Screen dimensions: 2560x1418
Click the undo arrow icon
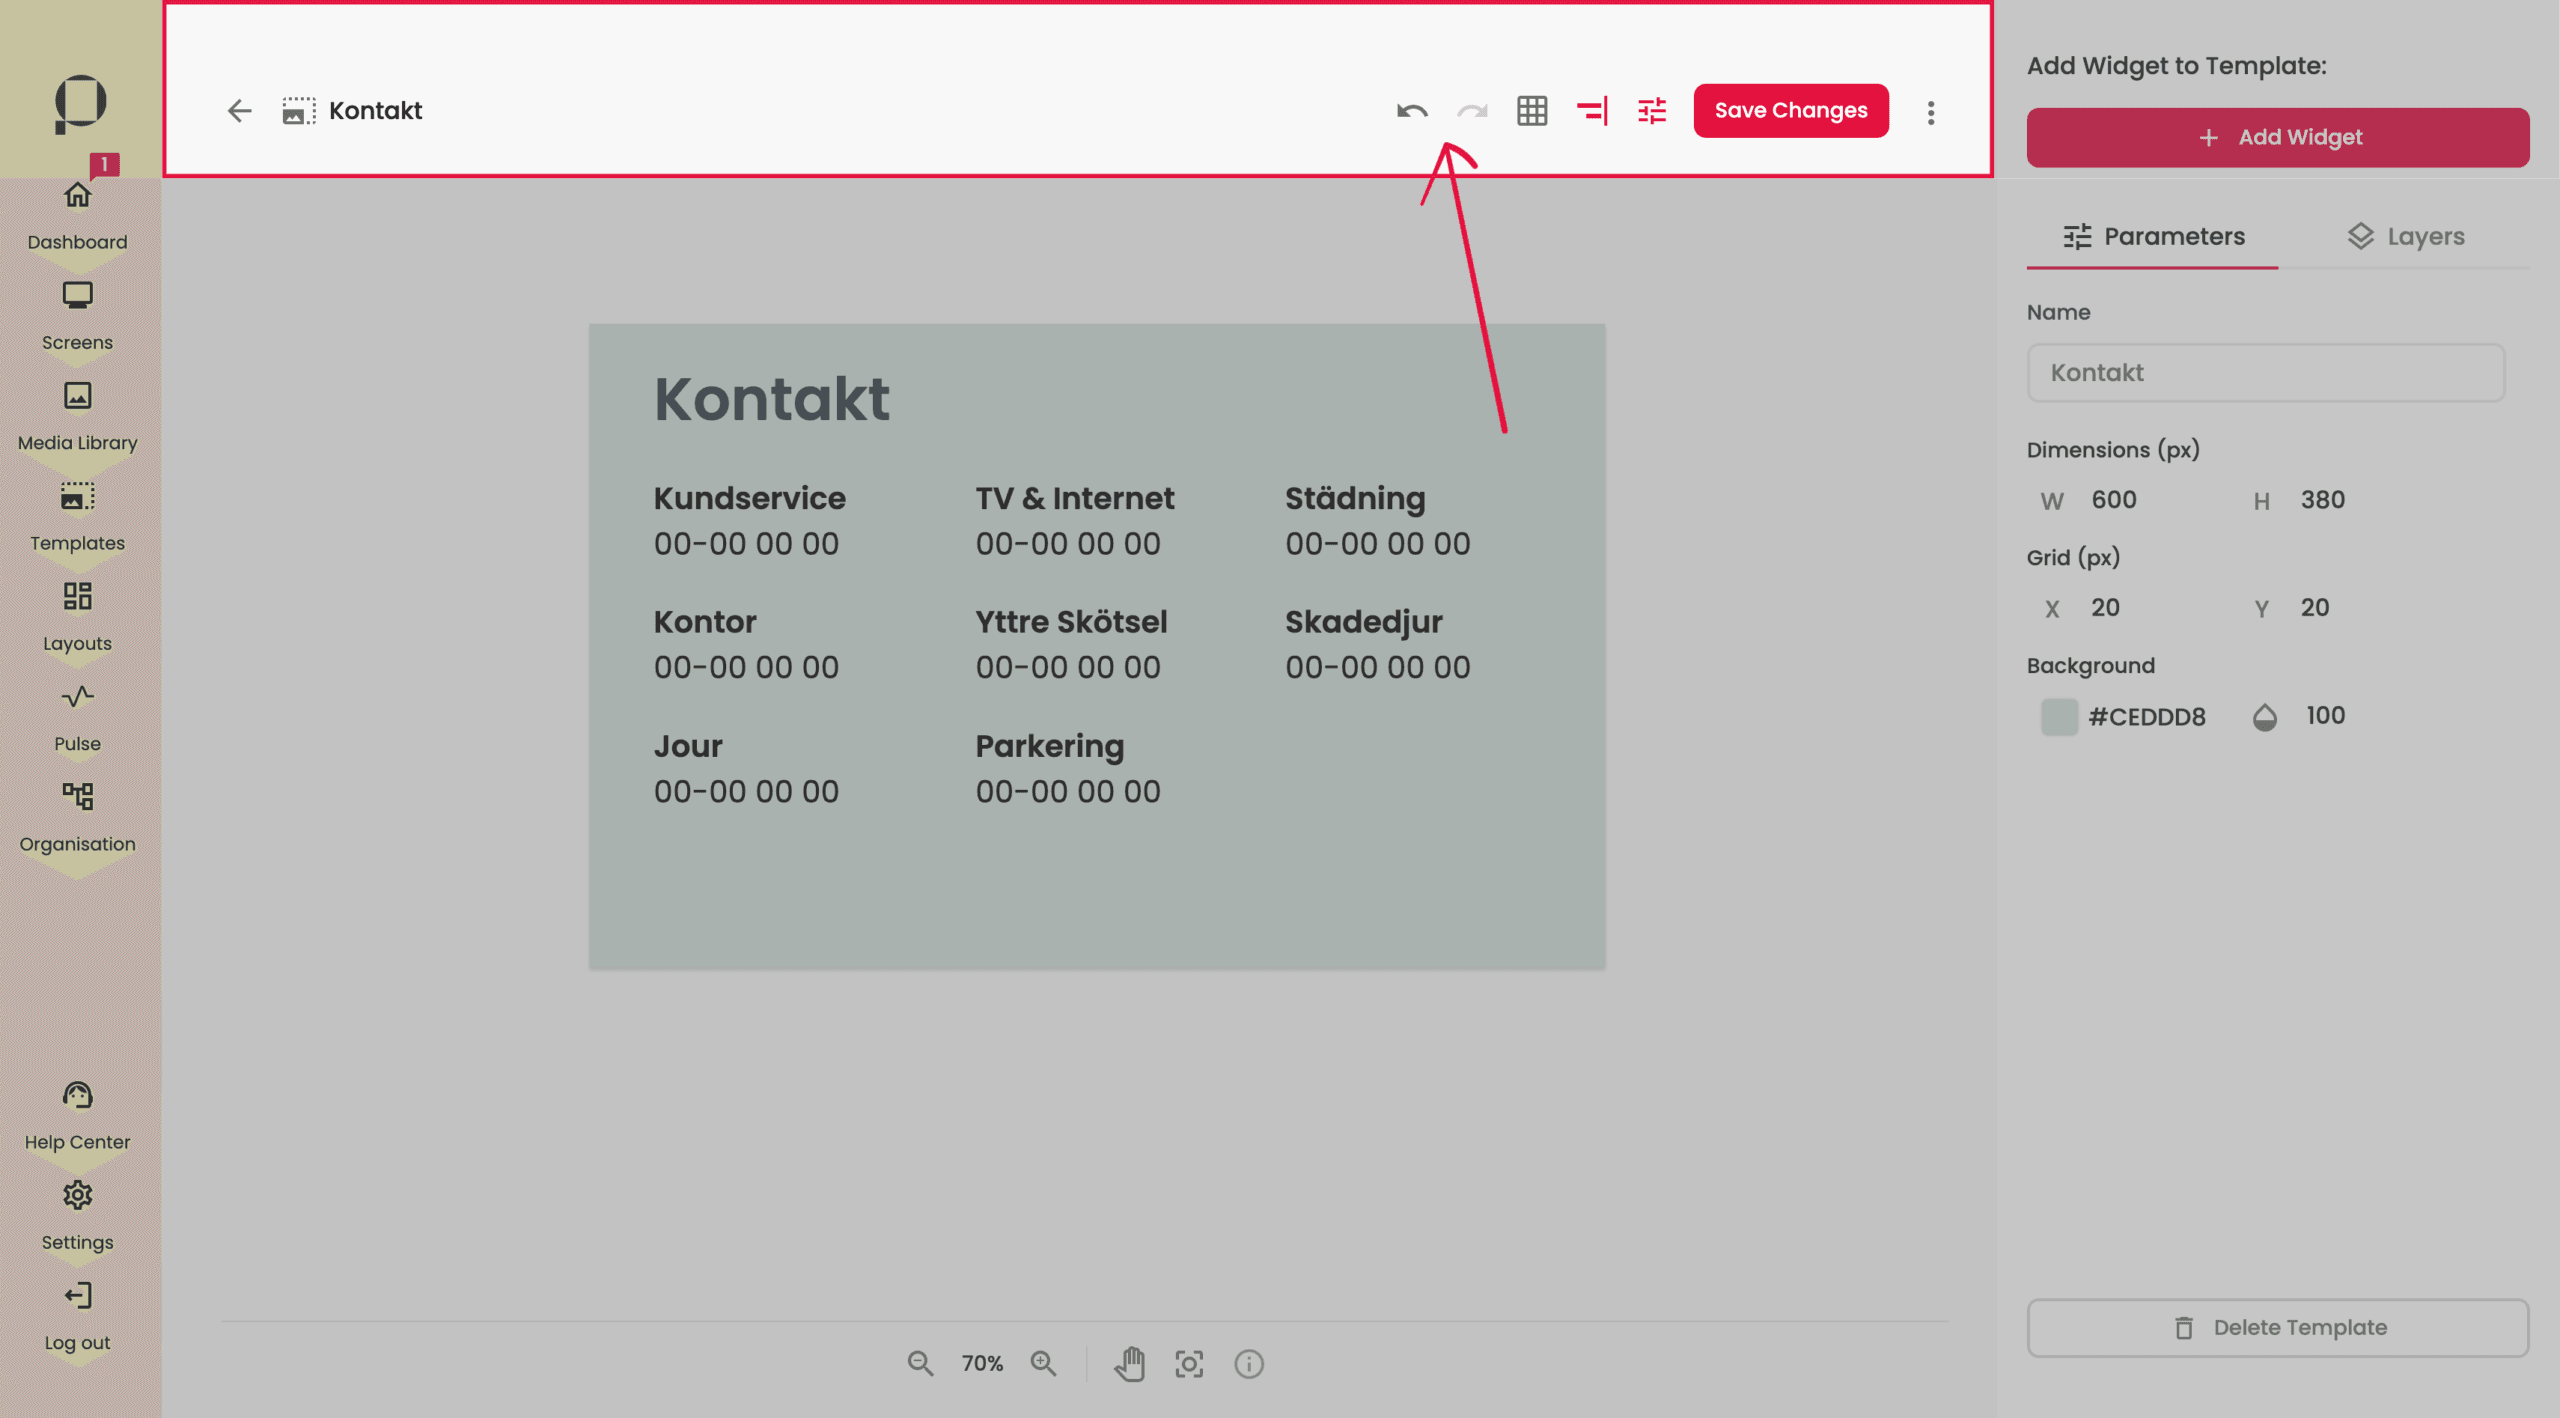click(1412, 111)
